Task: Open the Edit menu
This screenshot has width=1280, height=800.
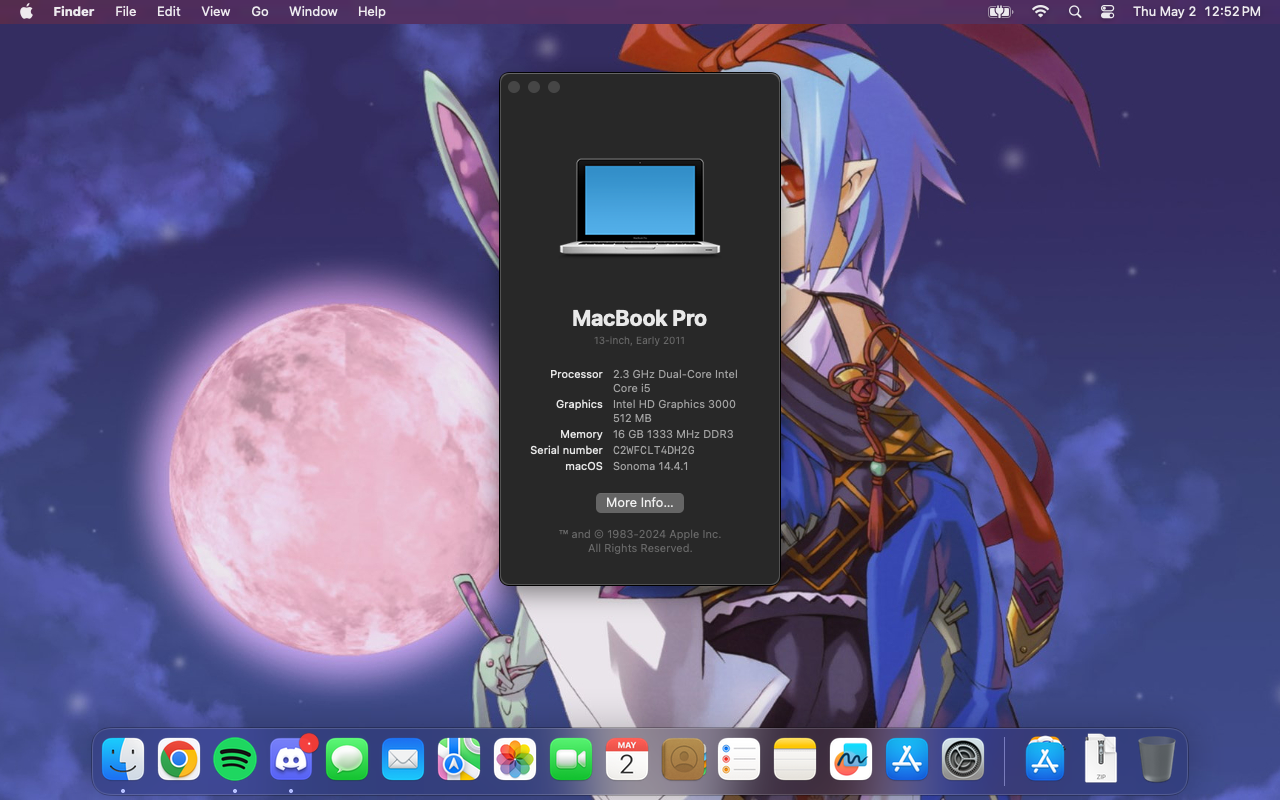Action: [x=169, y=12]
